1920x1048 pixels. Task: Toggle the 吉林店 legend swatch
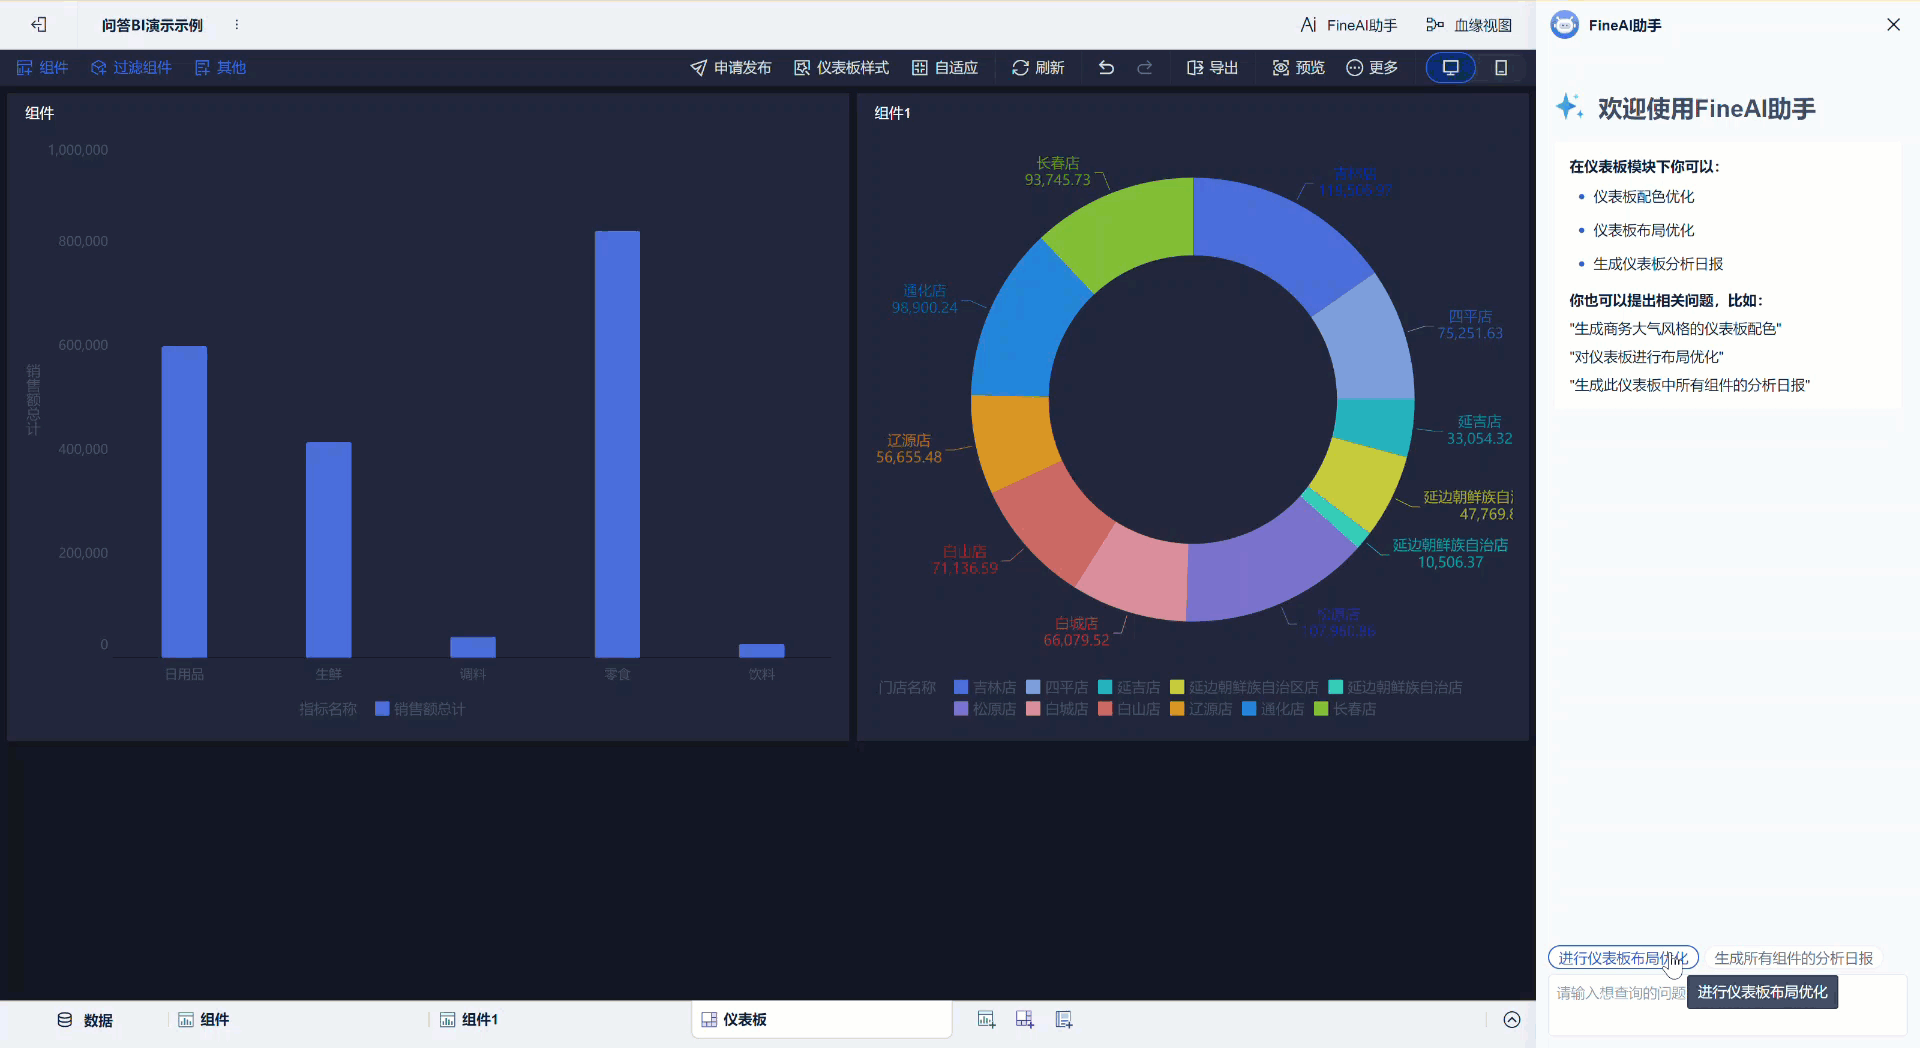tap(961, 687)
